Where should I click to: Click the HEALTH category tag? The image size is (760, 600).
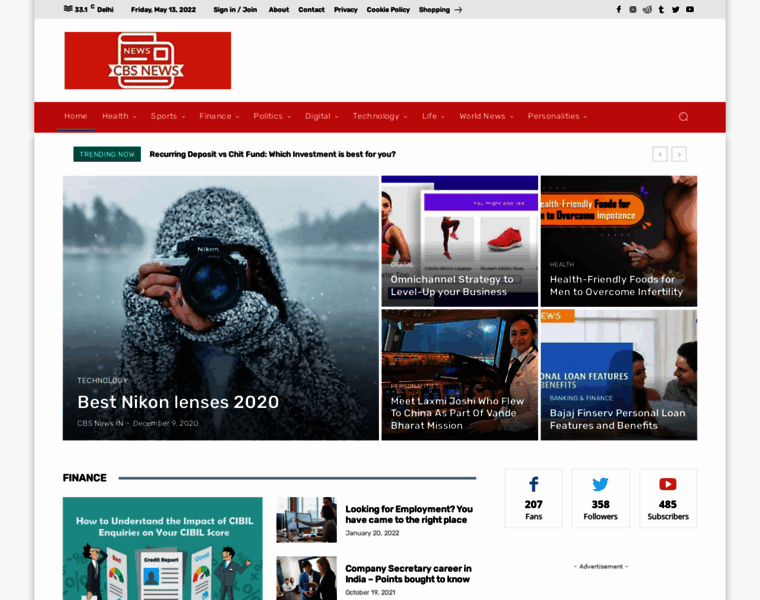tap(562, 265)
